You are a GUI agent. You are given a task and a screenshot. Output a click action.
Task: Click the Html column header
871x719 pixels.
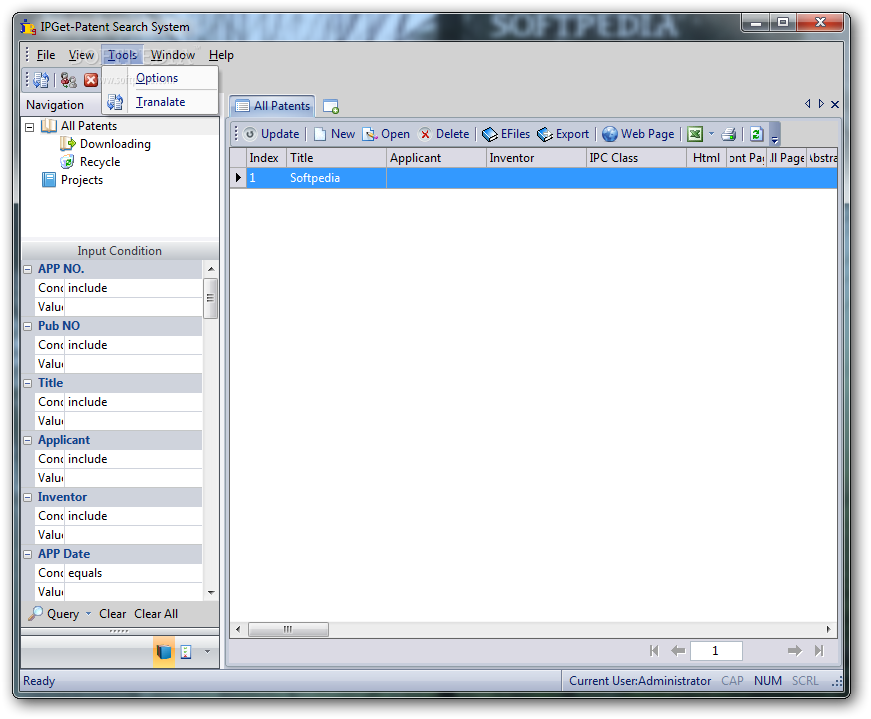707,158
